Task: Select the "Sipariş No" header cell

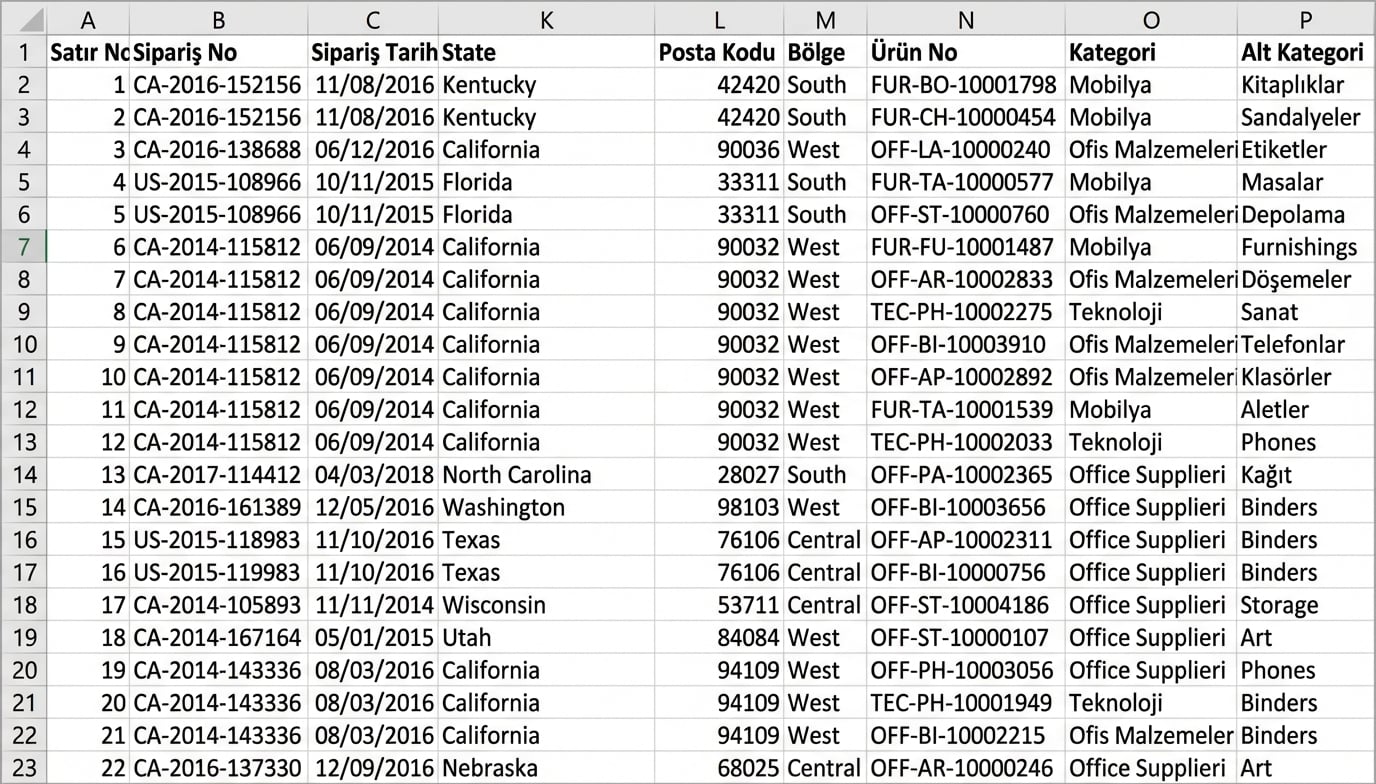Action: point(218,53)
